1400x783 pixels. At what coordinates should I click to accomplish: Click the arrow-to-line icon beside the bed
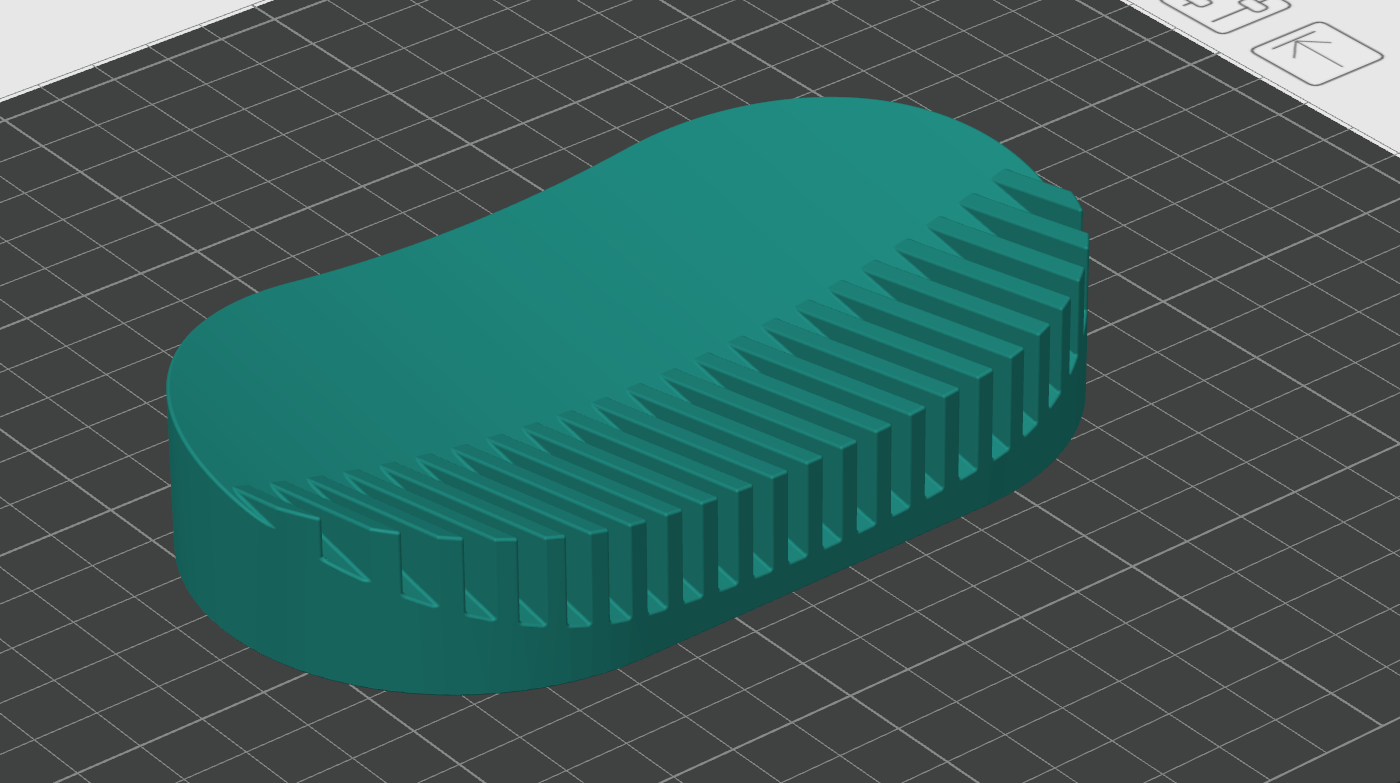coord(1316,52)
